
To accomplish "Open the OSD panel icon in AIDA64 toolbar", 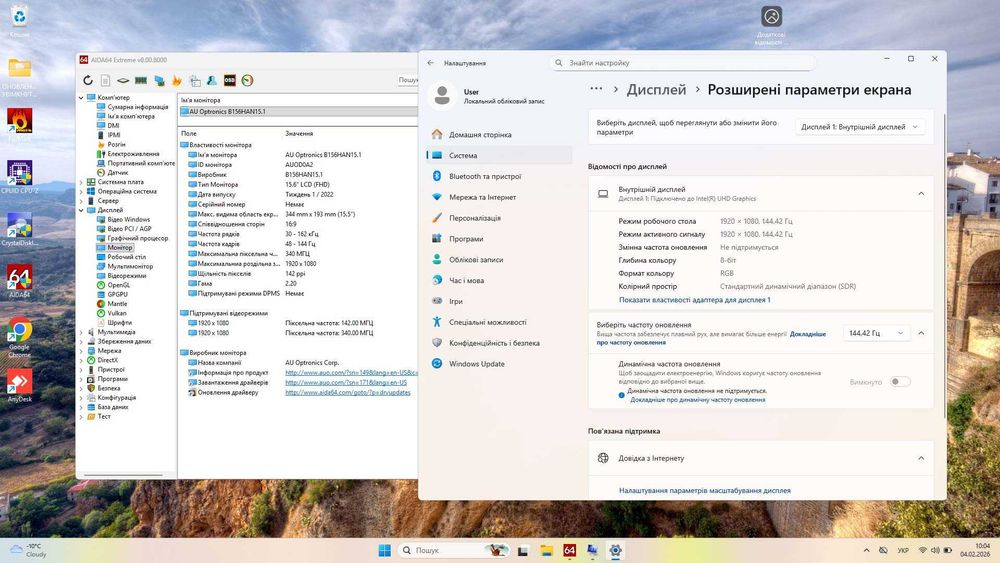I will pos(230,80).
